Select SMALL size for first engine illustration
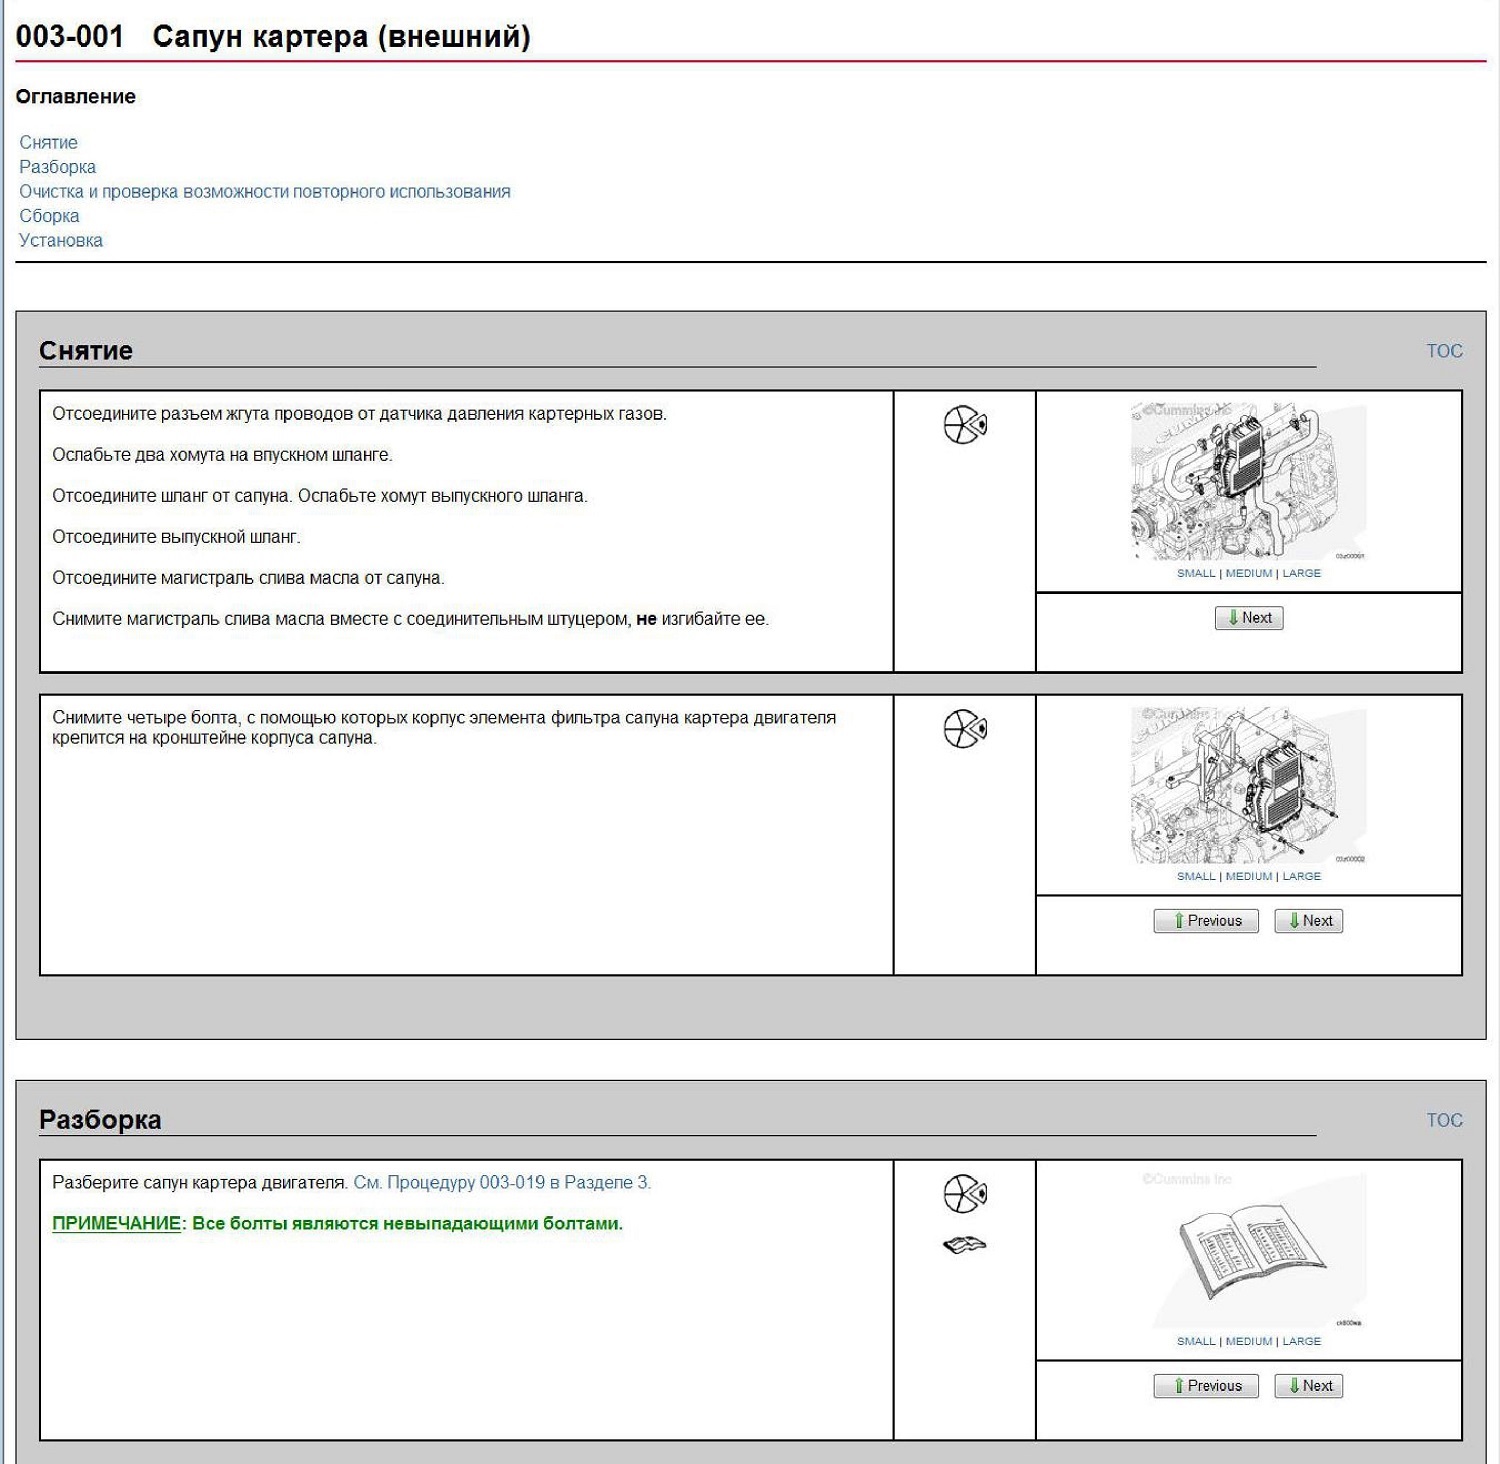Screen dimensions: 1500x1464 (x=1196, y=573)
